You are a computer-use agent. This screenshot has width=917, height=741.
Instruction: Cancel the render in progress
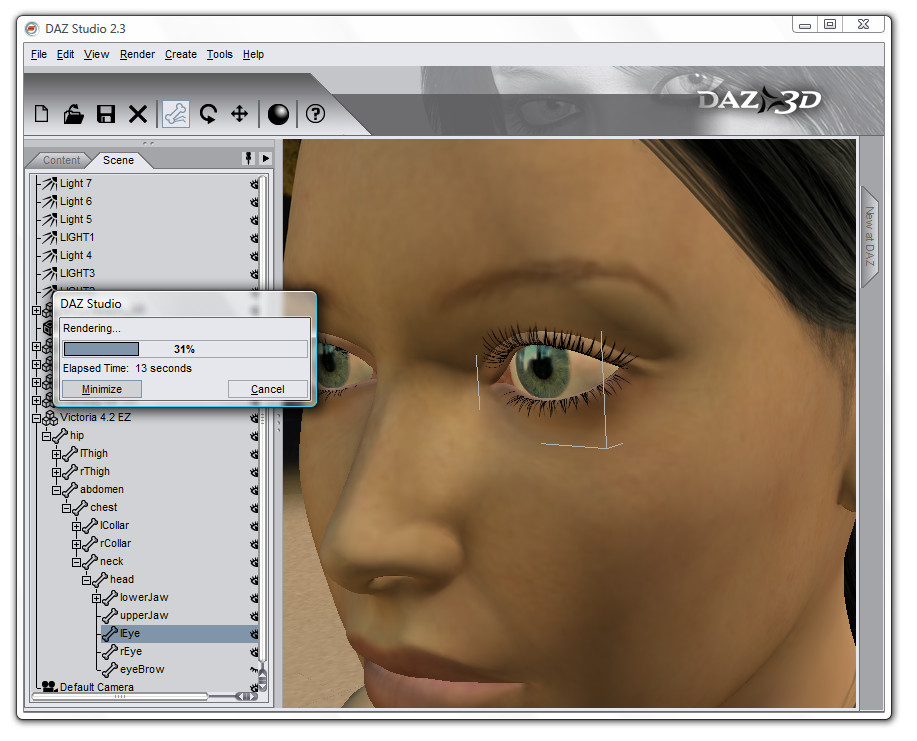tap(268, 390)
